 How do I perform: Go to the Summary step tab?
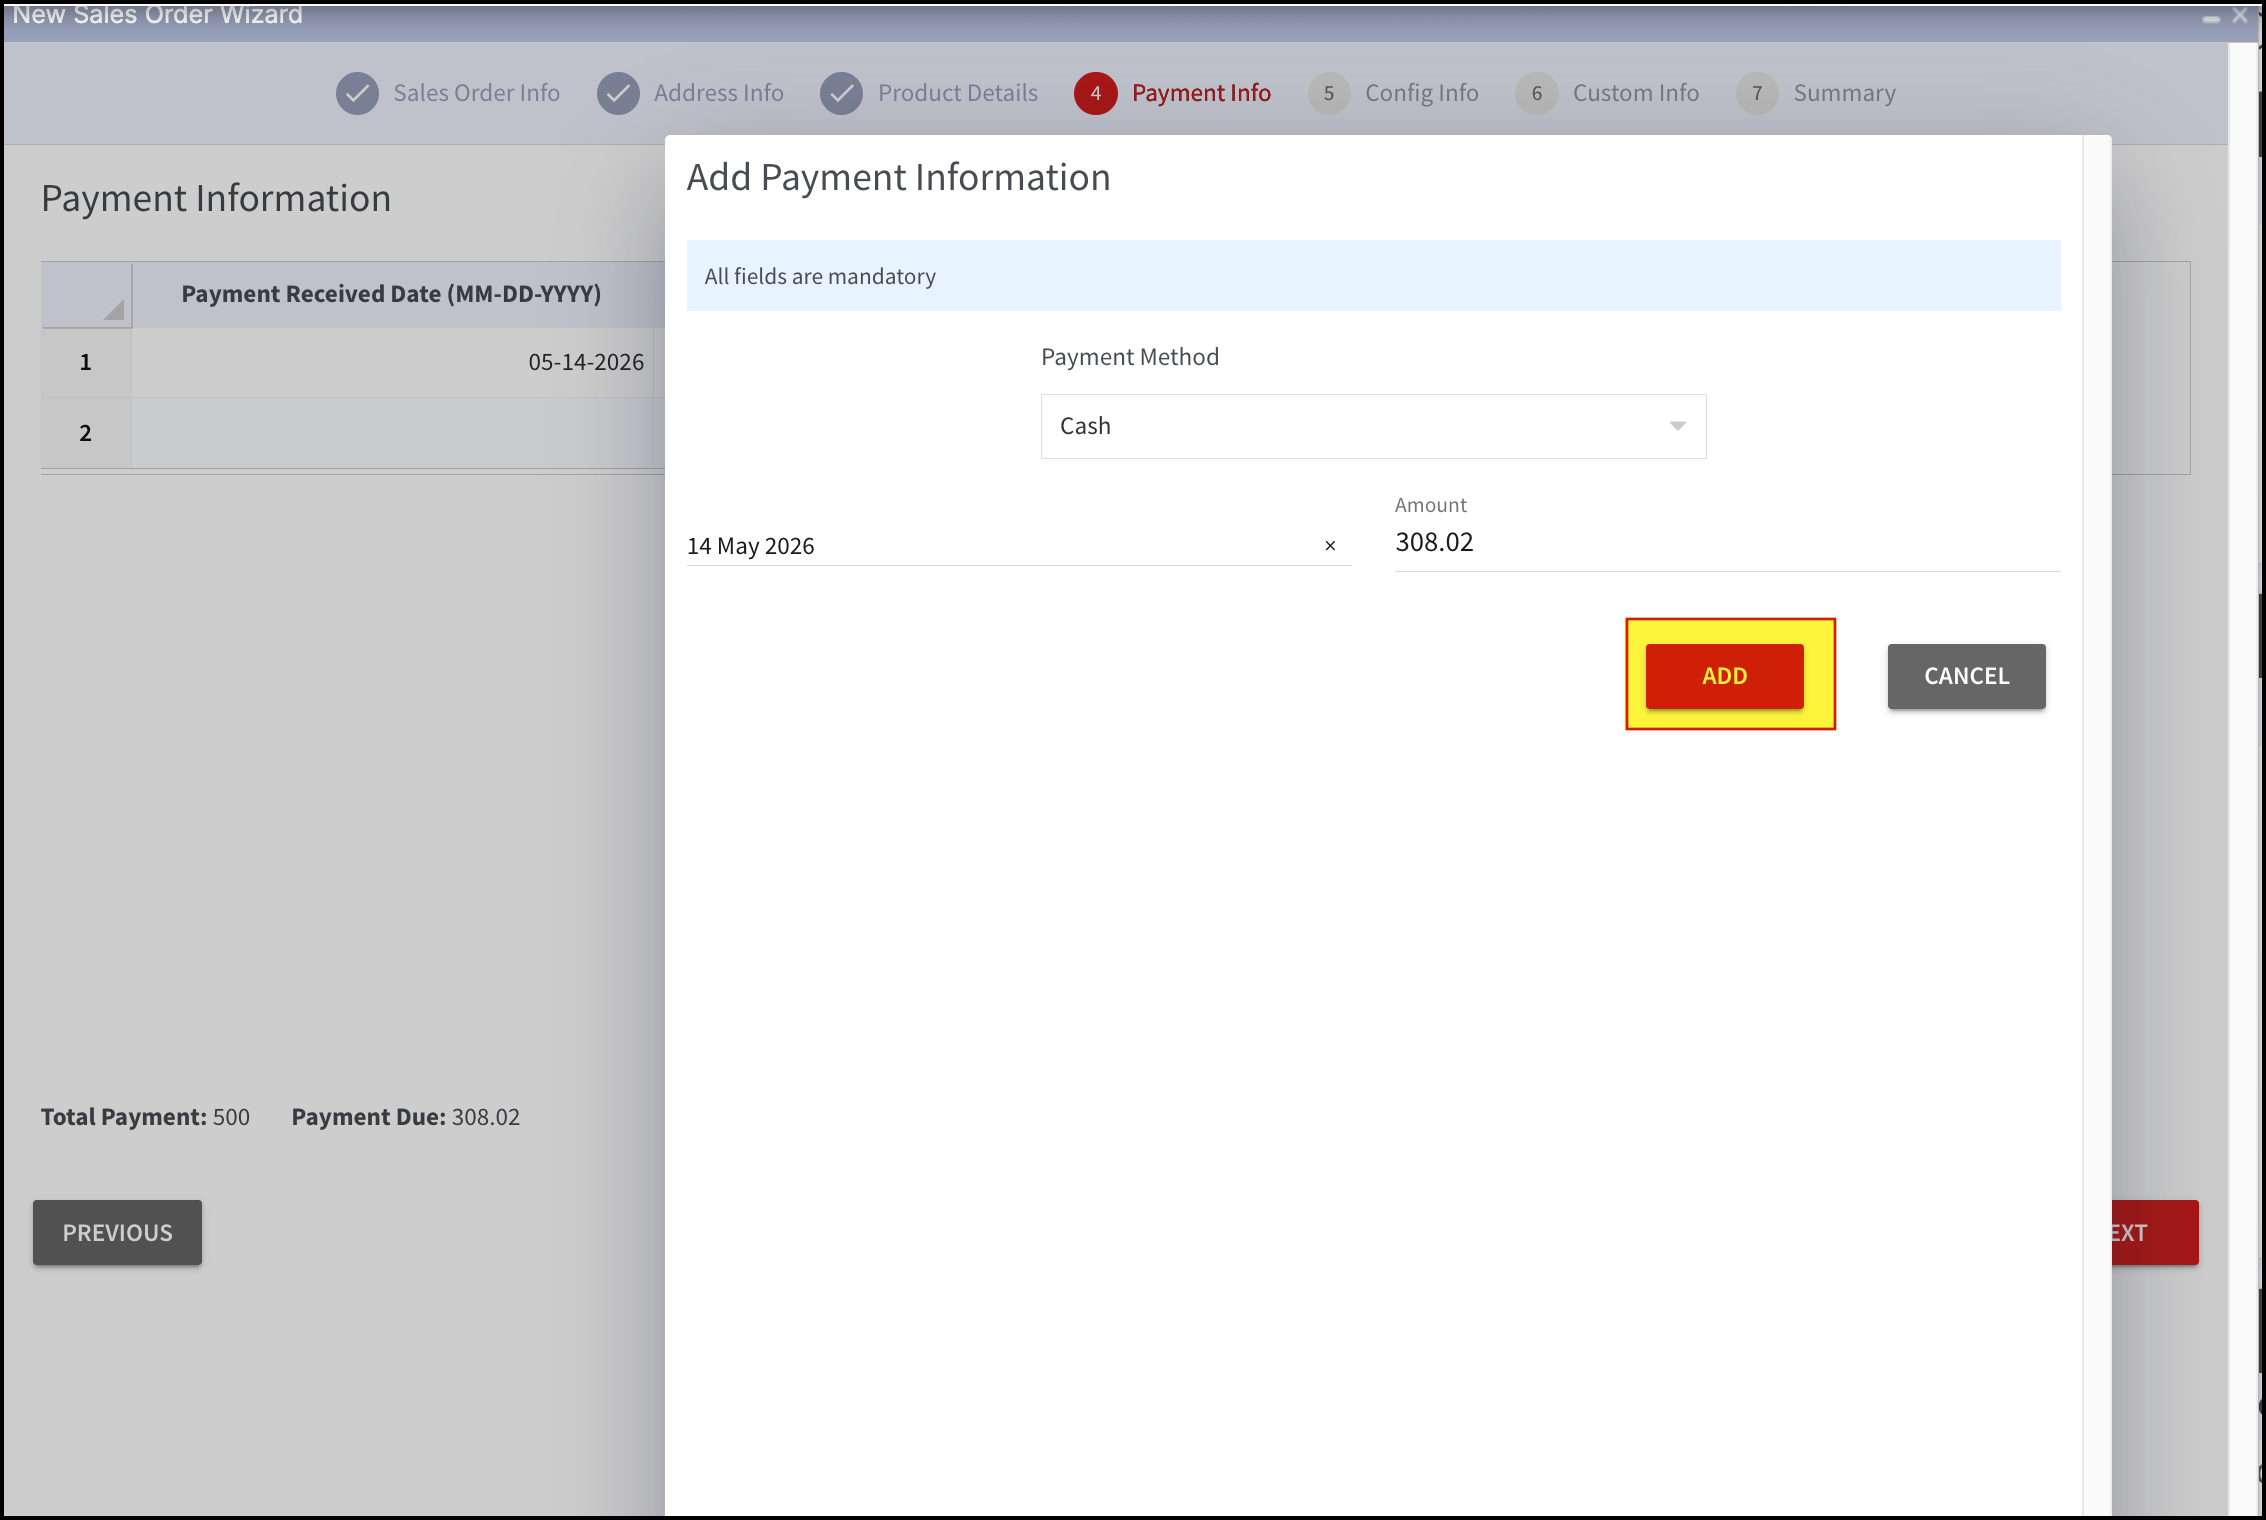(x=1844, y=93)
